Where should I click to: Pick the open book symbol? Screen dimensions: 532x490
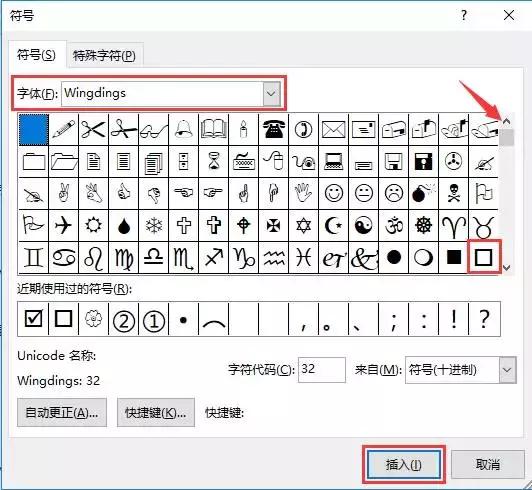pyautogui.click(x=213, y=130)
